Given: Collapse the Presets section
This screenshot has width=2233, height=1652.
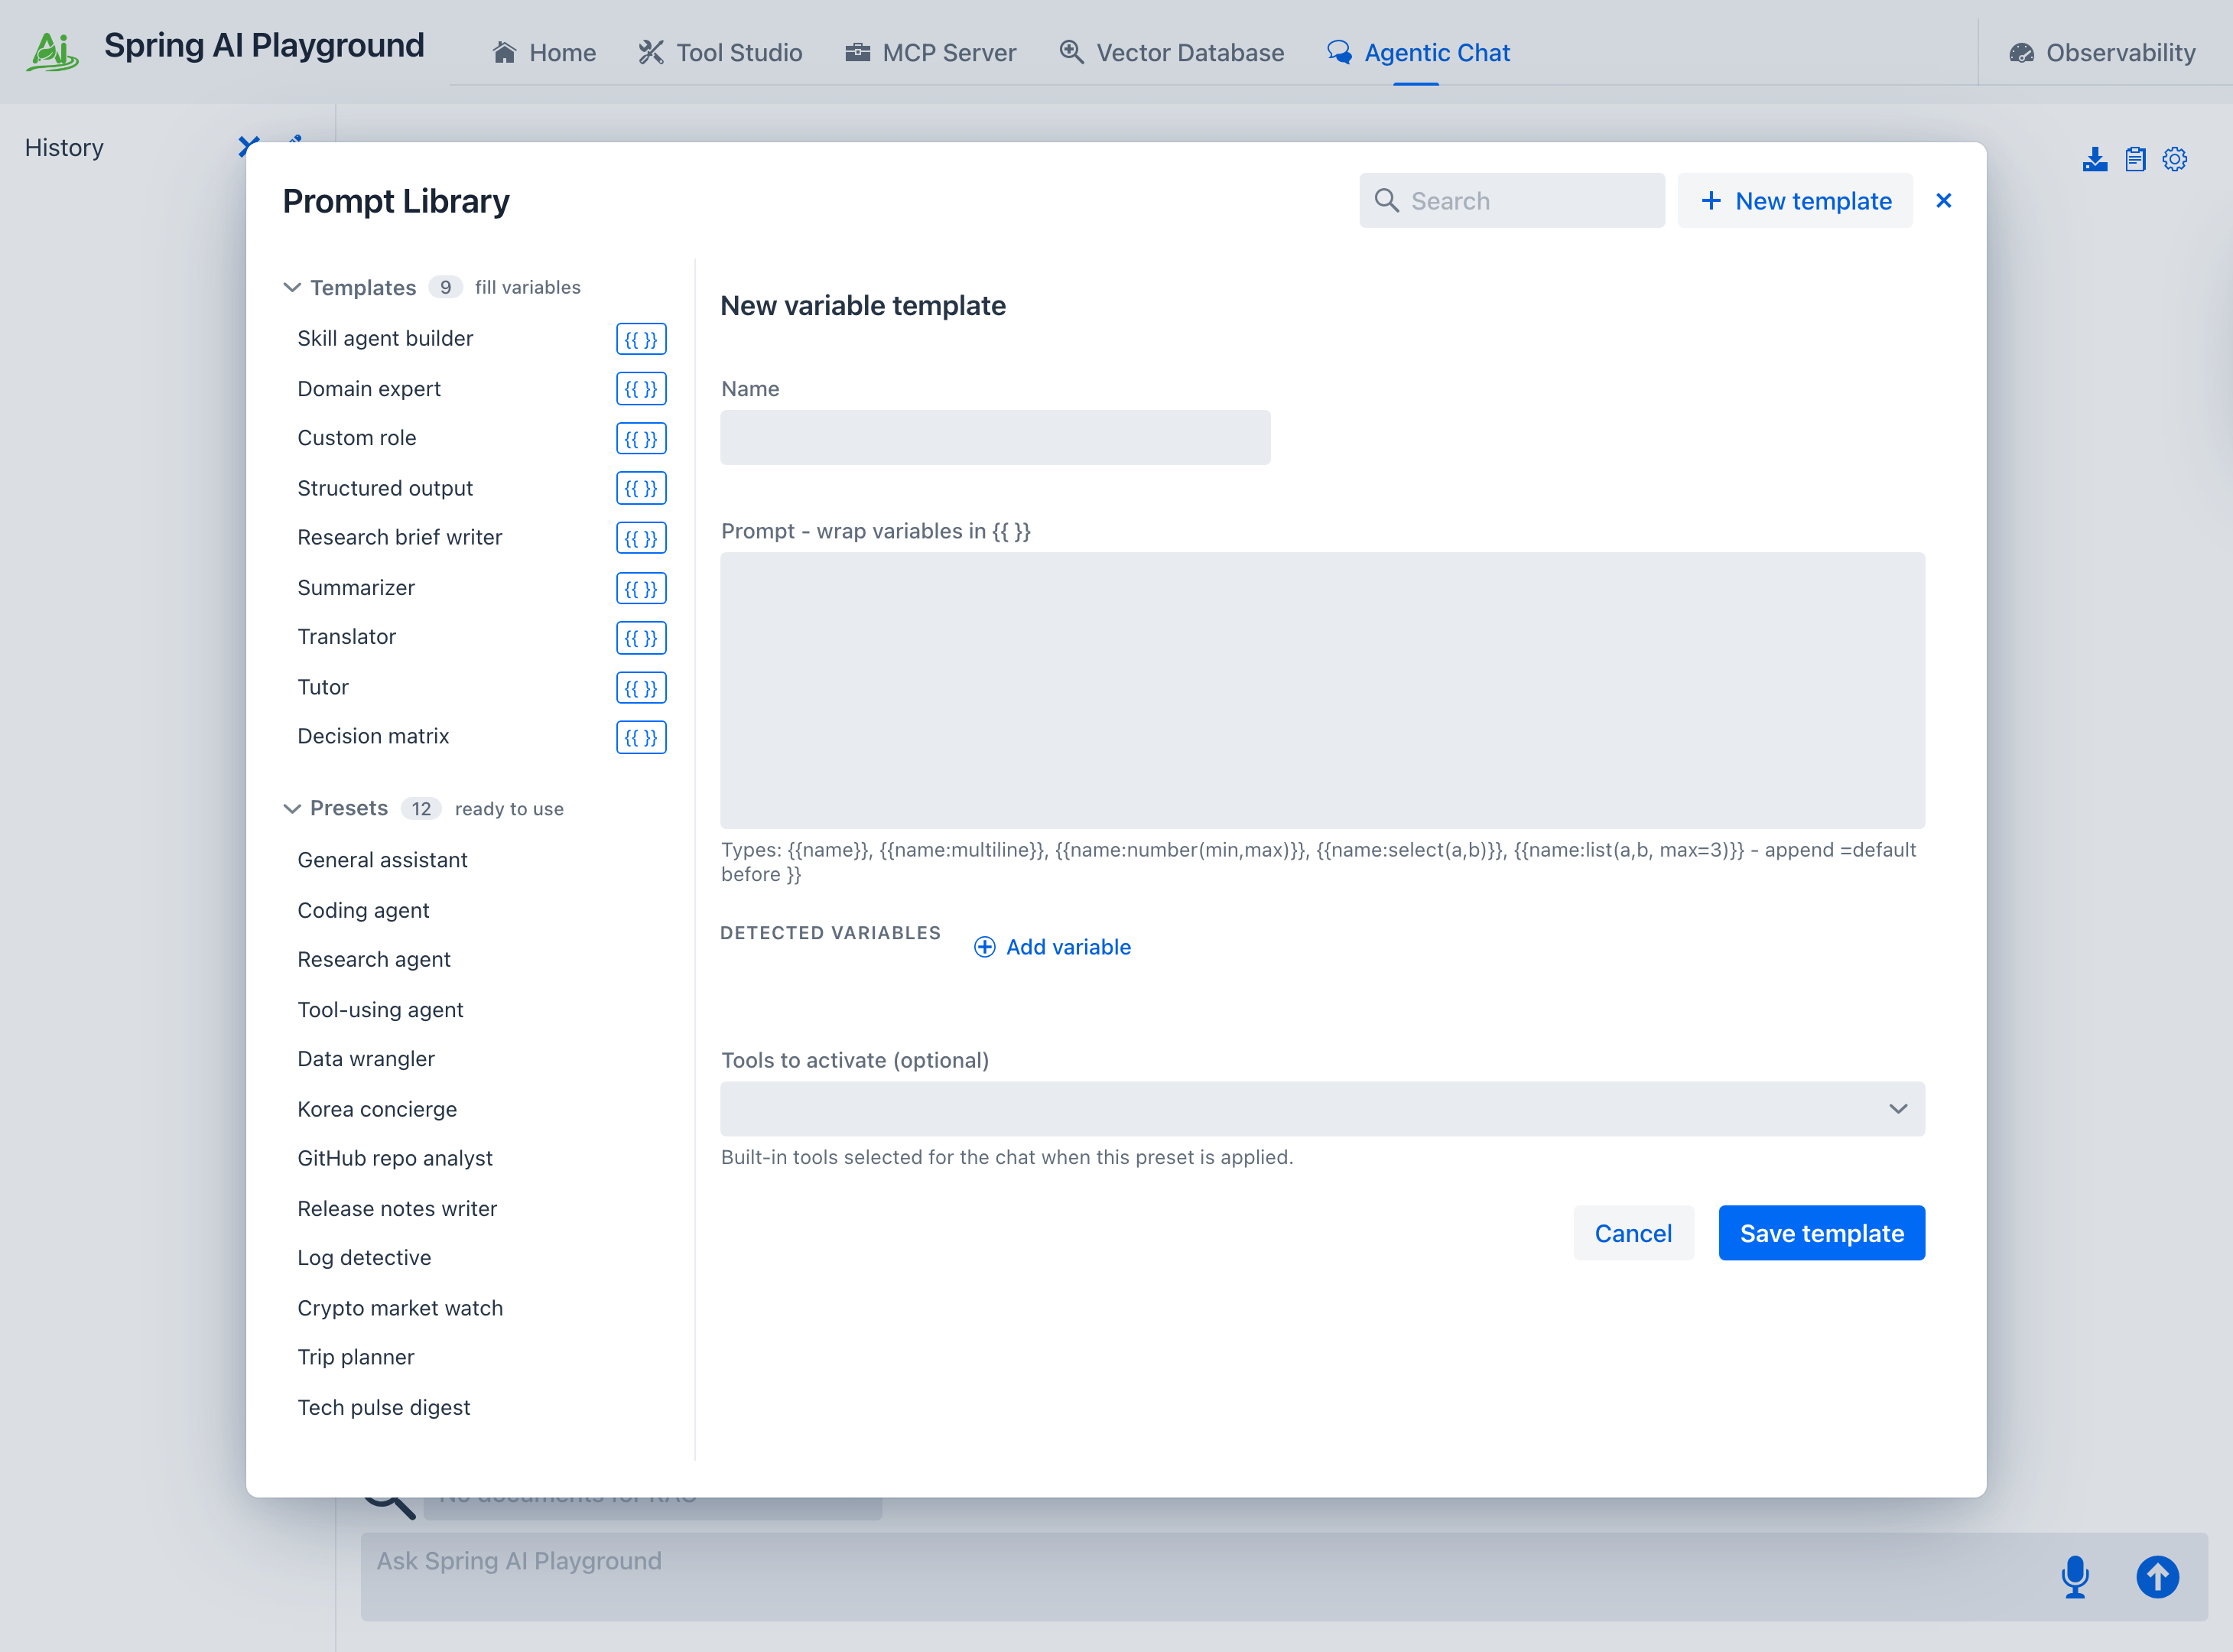Looking at the screenshot, I should coord(292,808).
